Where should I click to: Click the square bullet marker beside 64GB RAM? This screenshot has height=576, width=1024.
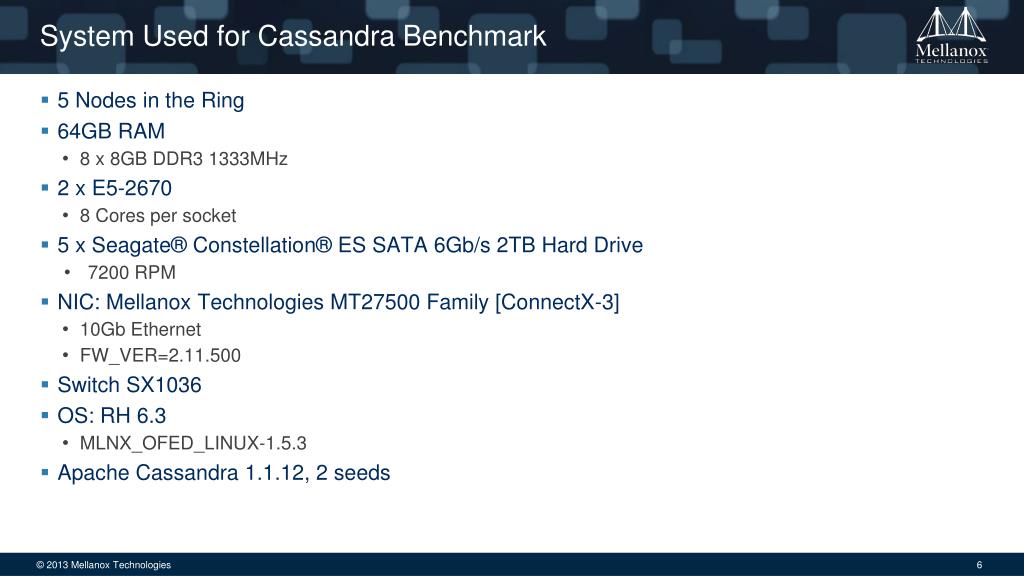point(44,131)
